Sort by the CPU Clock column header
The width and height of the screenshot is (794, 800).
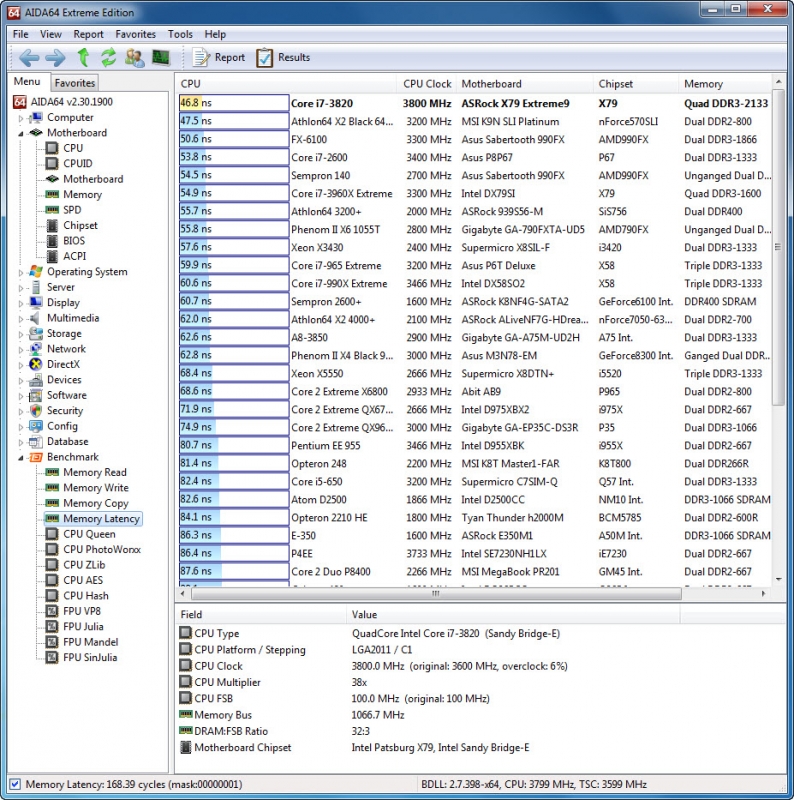427,84
